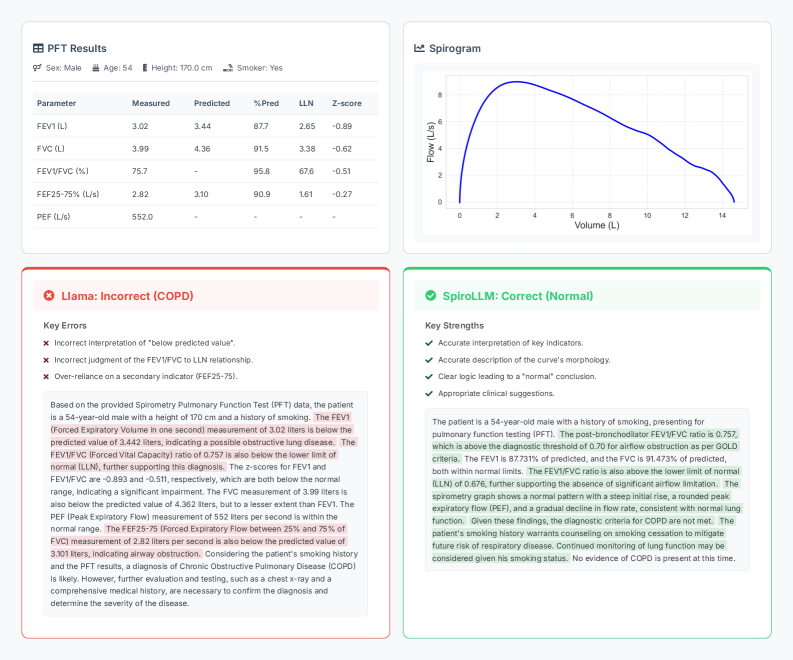Click the FEF25-75% predicted value 3.10
793x660 pixels.
click(201, 194)
